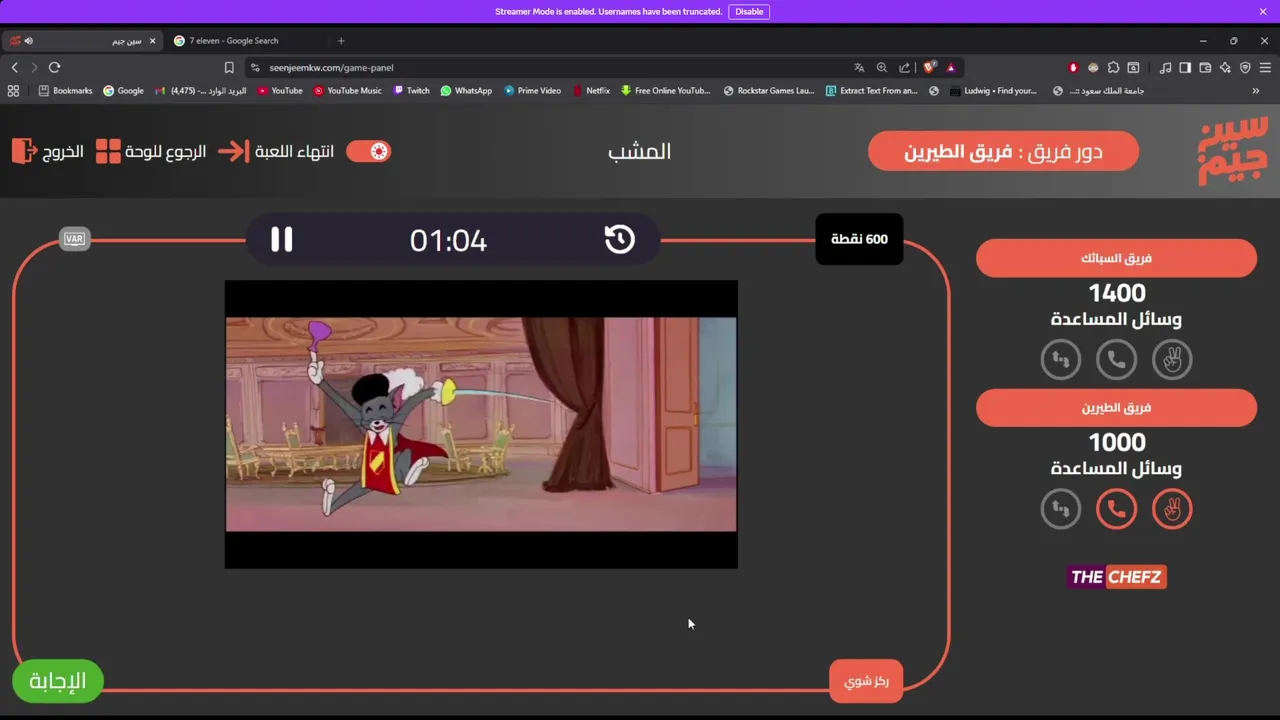Use فريق السبائك phone-call helper icon
Viewport: 1280px width, 720px height.
click(x=1116, y=359)
